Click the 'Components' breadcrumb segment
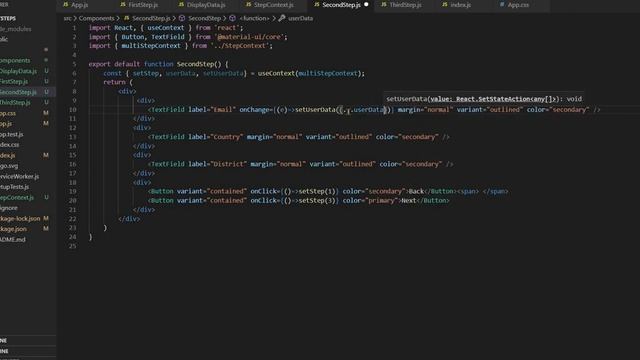This screenshot has height=360, width=640. click(96, 18)
